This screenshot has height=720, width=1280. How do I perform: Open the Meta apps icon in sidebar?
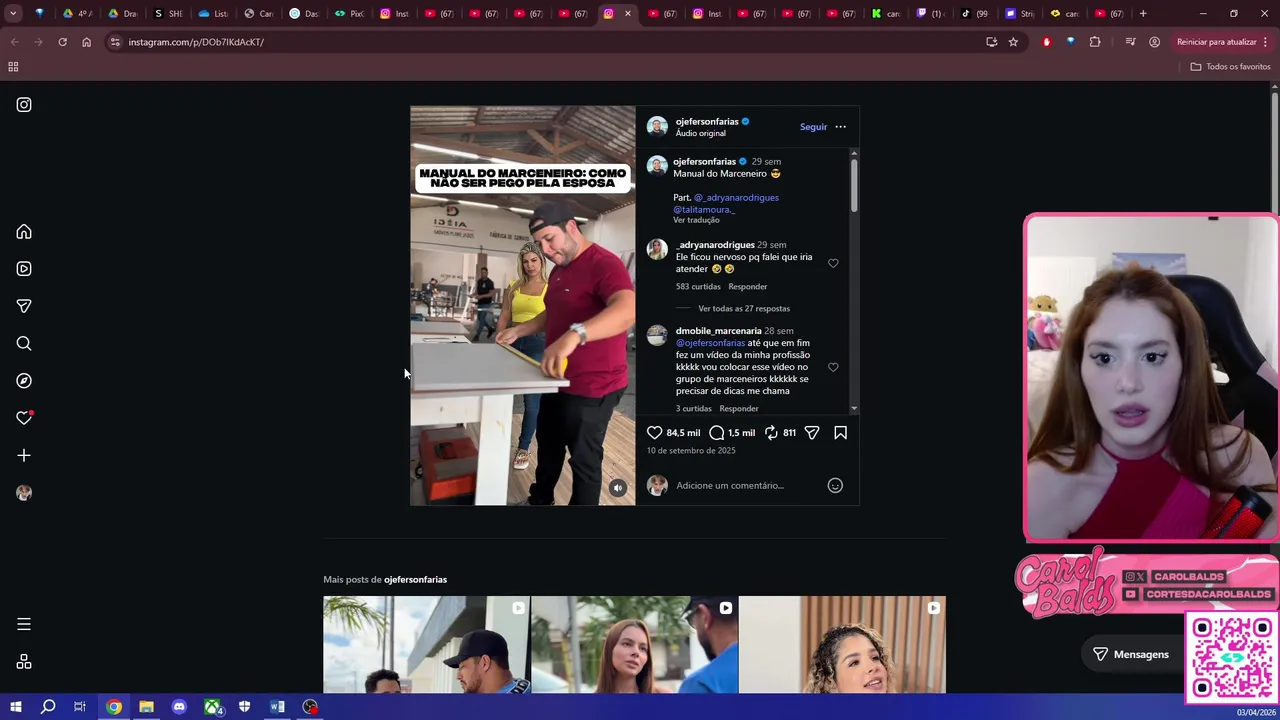point(24,662)
